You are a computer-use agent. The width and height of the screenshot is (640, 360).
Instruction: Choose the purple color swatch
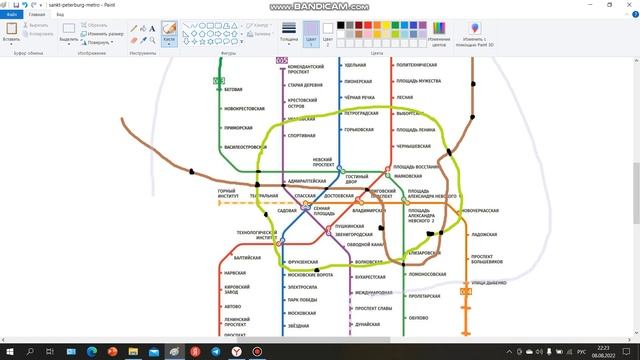(x=422, y=25)
